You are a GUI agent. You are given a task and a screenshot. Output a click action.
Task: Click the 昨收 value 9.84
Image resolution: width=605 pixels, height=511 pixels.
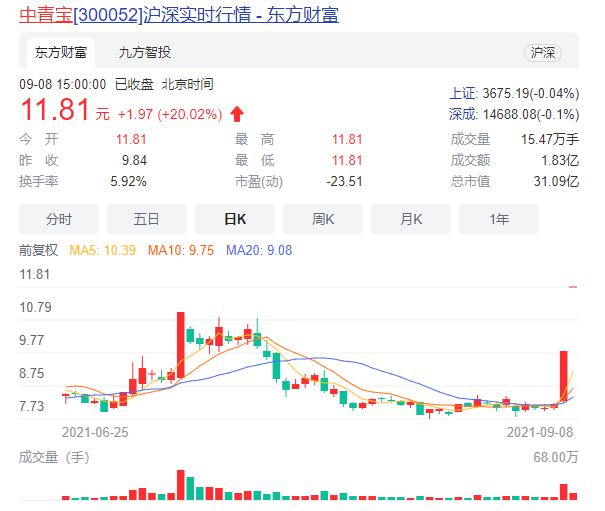(134, 160)
